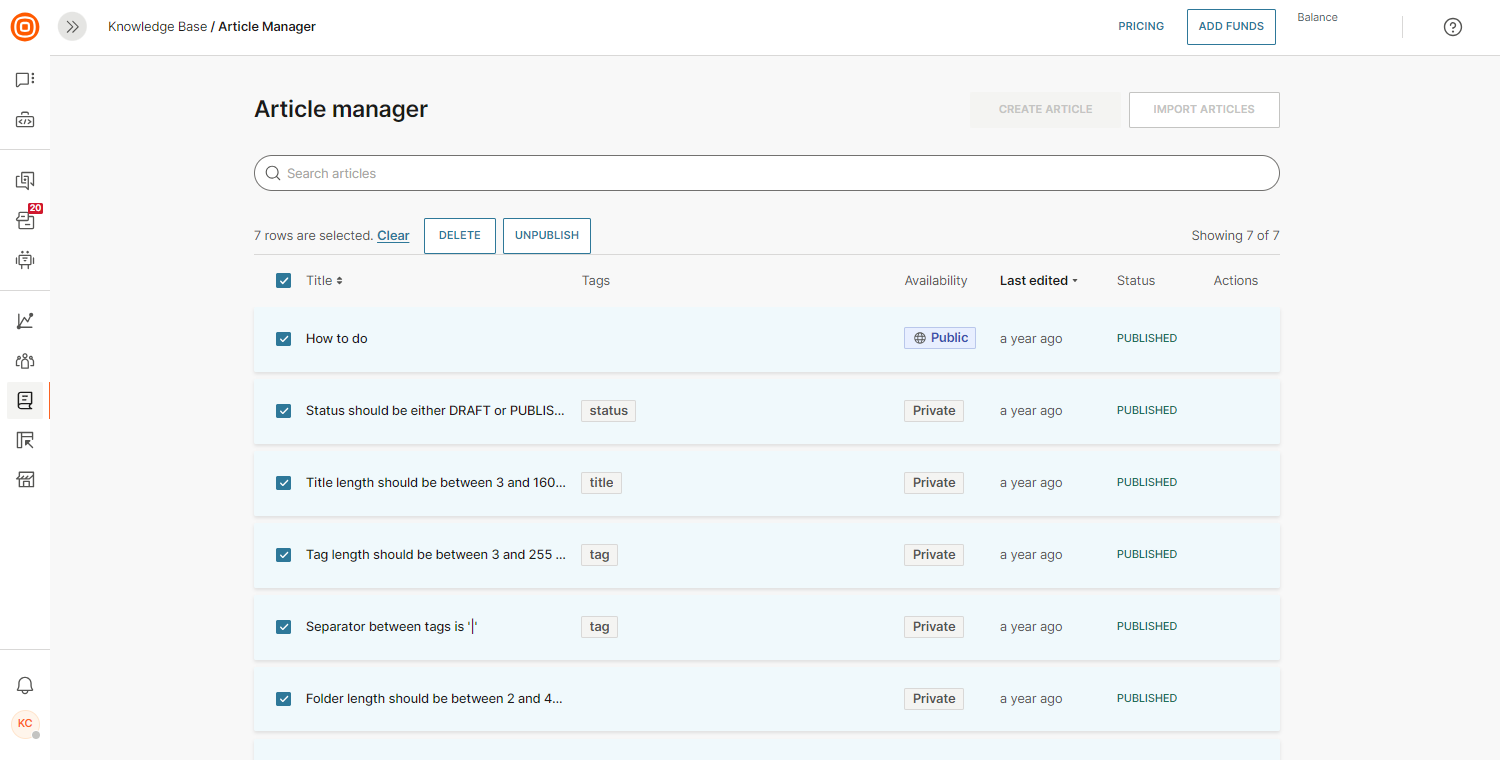Focus the Search articles field
Screen dimensions: 1500x760
tap(766, 173)
